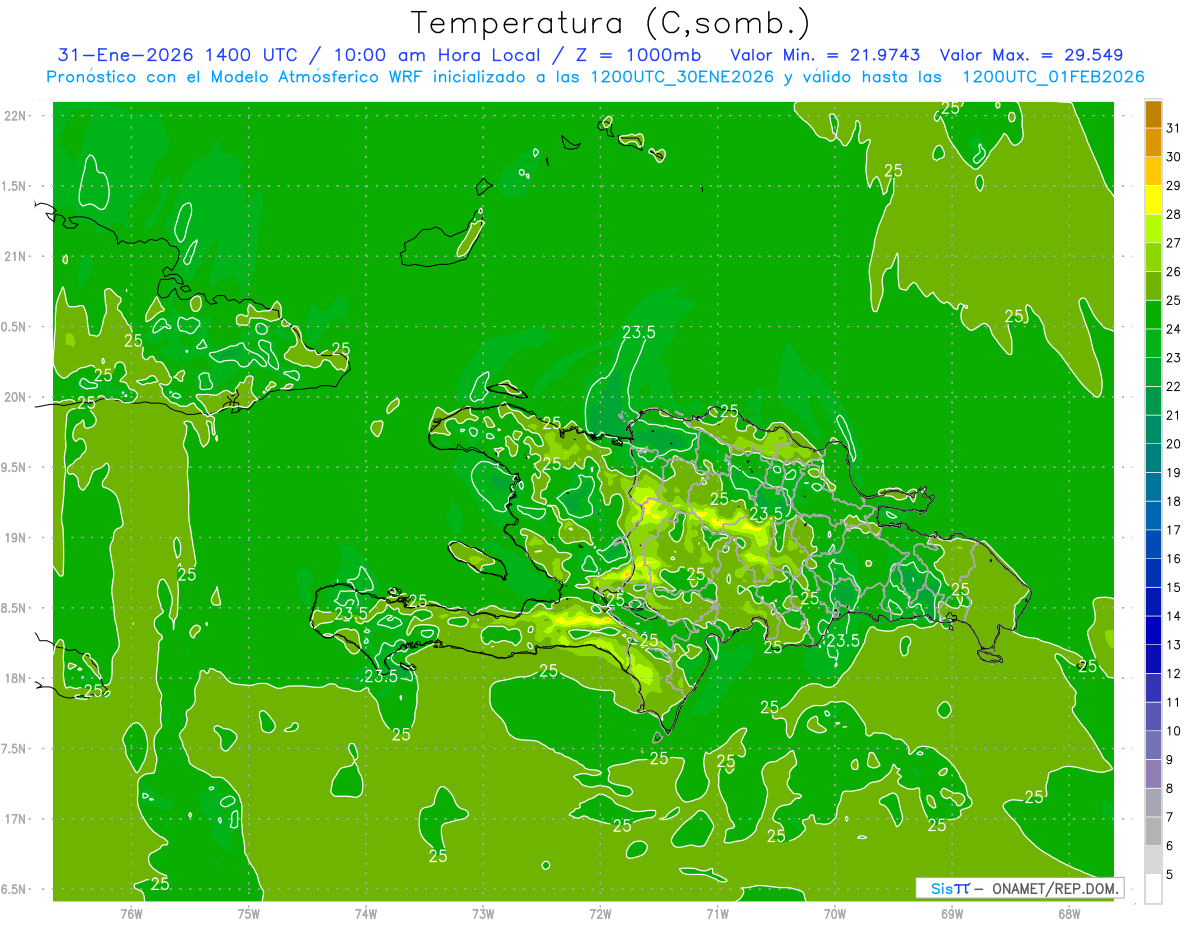Screen dimensions: 1200x927
Task: Click the "19N" latitude axis label
Action: pyautogui.click(x=15, y=537)
